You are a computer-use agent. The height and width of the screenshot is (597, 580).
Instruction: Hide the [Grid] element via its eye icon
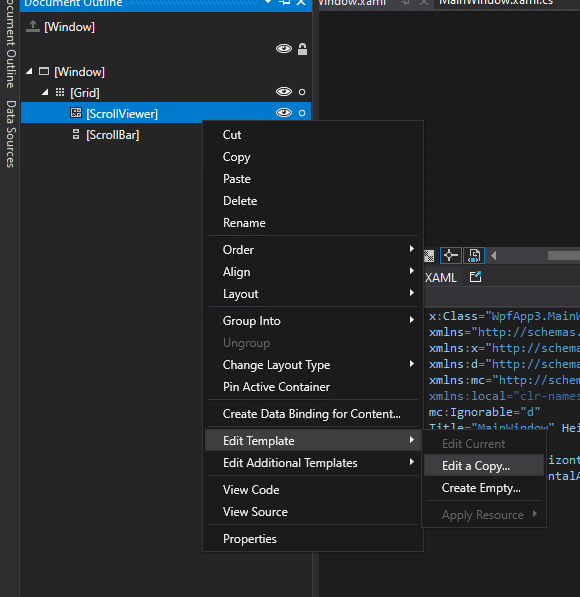coord(284,92)
